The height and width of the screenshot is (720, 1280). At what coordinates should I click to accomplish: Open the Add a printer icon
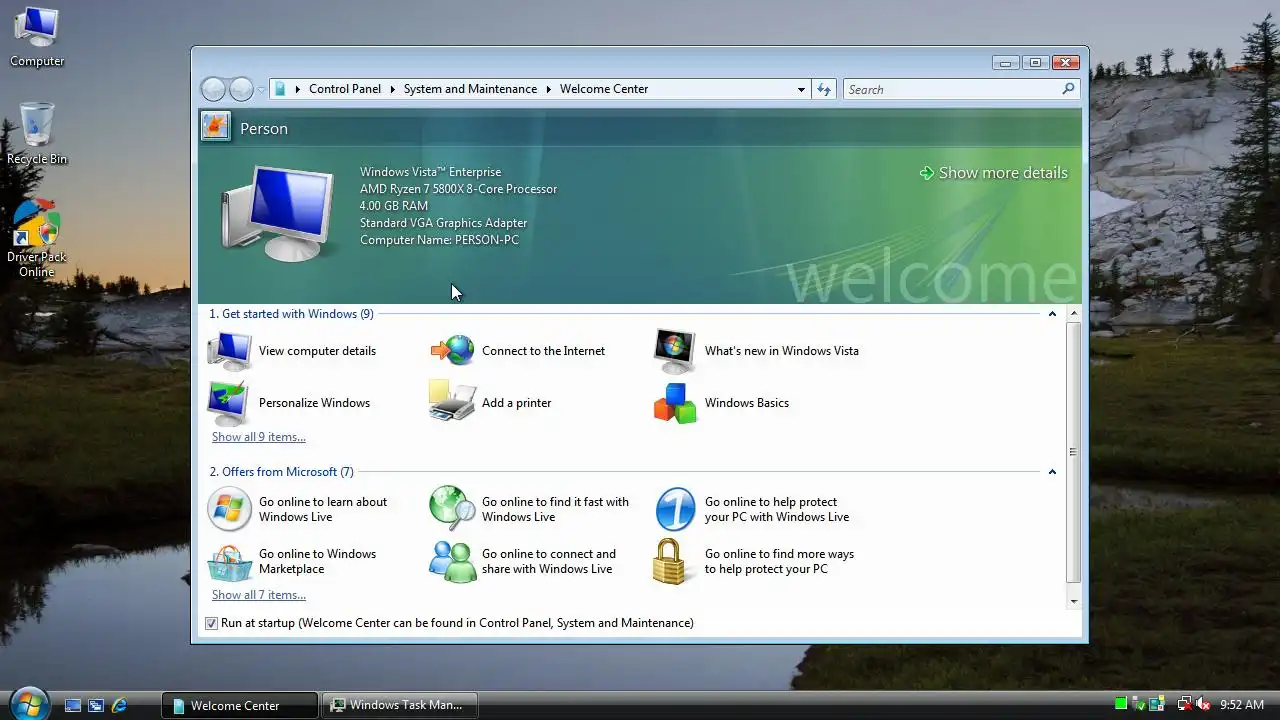pos(452,401)
